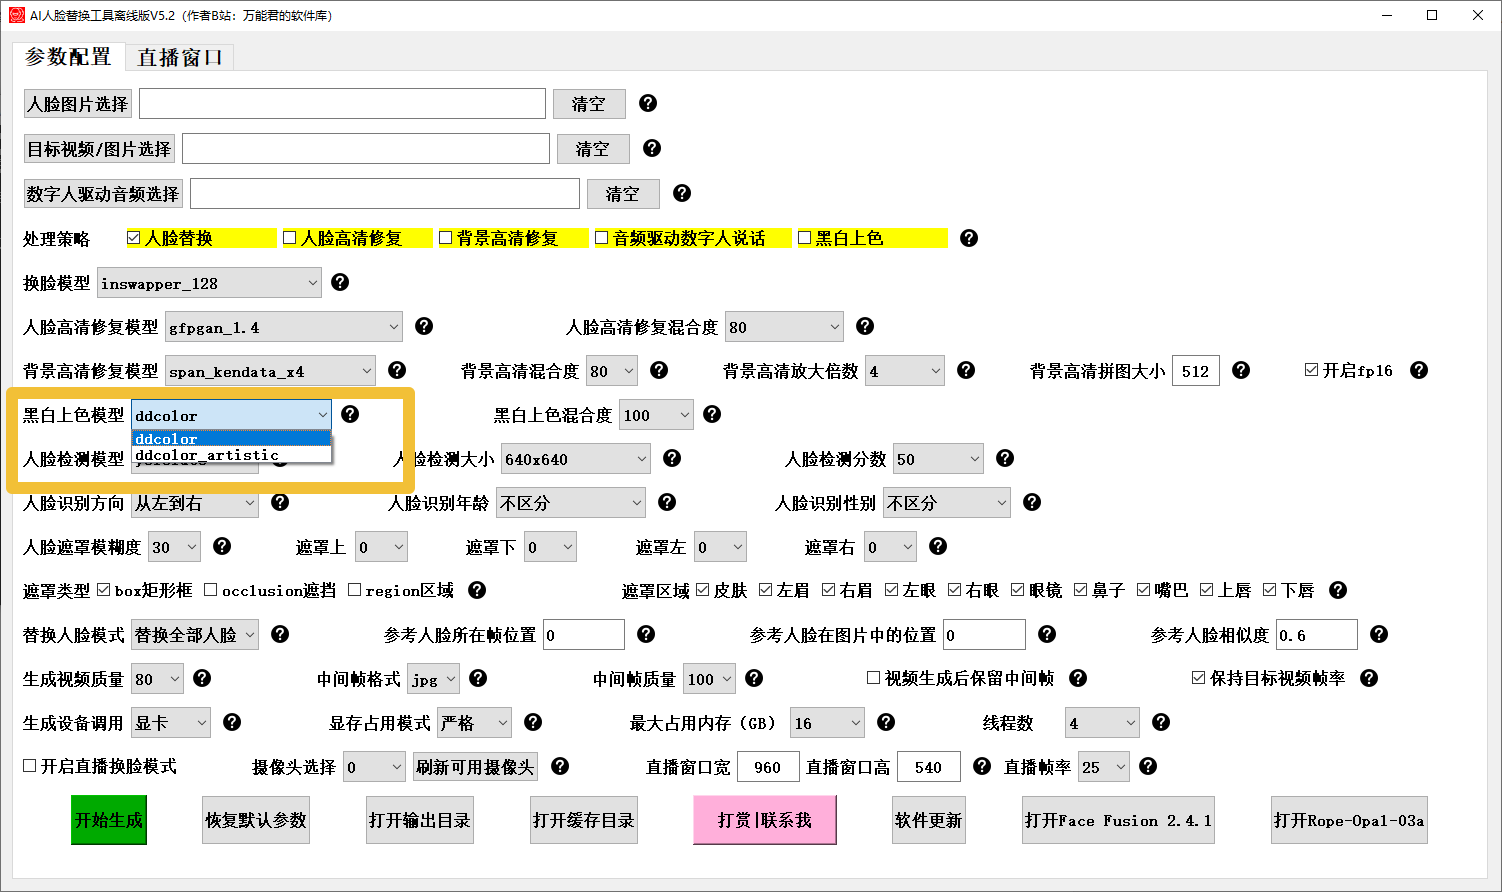Viewport: 1502px width, 892px height.
Task: Click help icon next to 人脸图片选择 row
Action: point(648,103)
